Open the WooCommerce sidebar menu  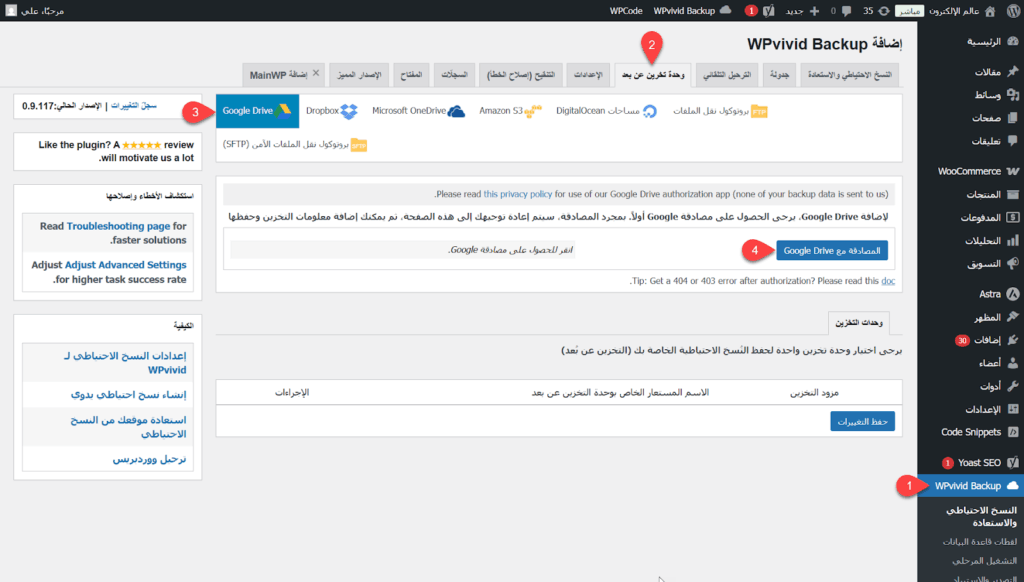pos(970,171)
